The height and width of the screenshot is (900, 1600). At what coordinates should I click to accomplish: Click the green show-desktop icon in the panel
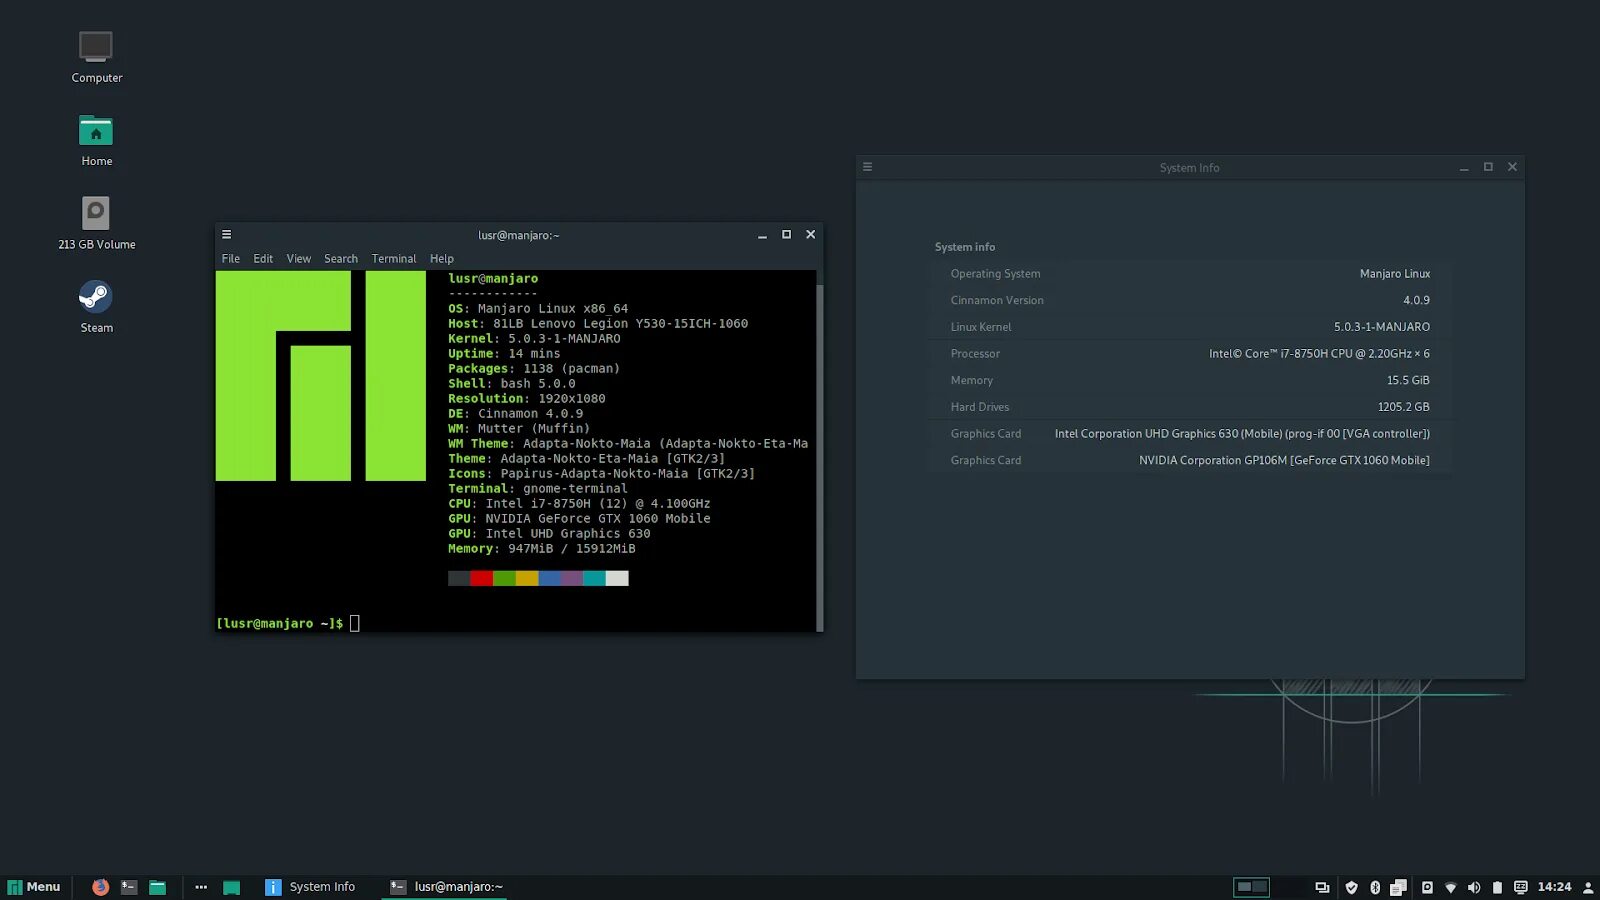tap(231, 887)
